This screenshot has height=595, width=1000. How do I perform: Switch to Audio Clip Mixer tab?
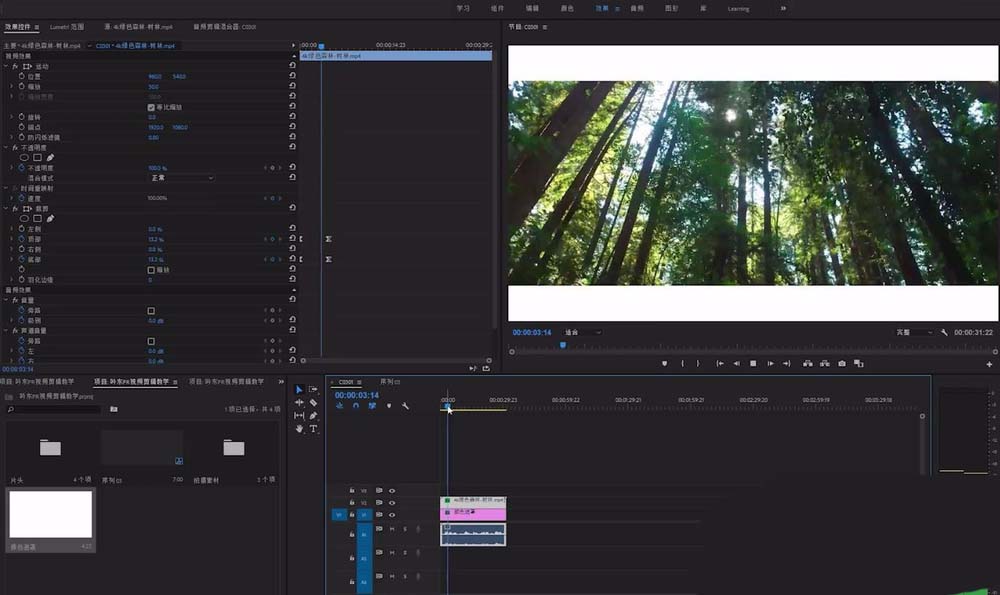[x=224, y=27]
